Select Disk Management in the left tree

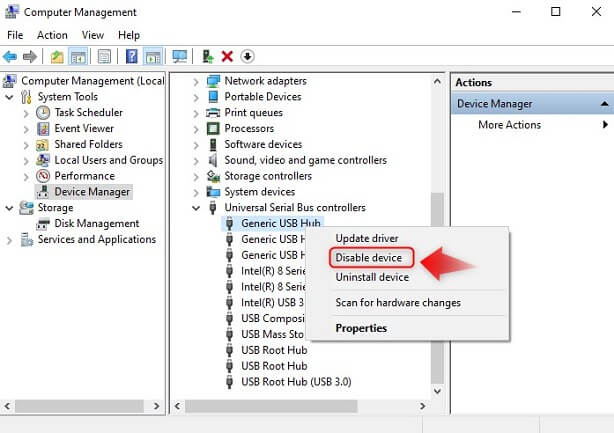pos(97,224)
